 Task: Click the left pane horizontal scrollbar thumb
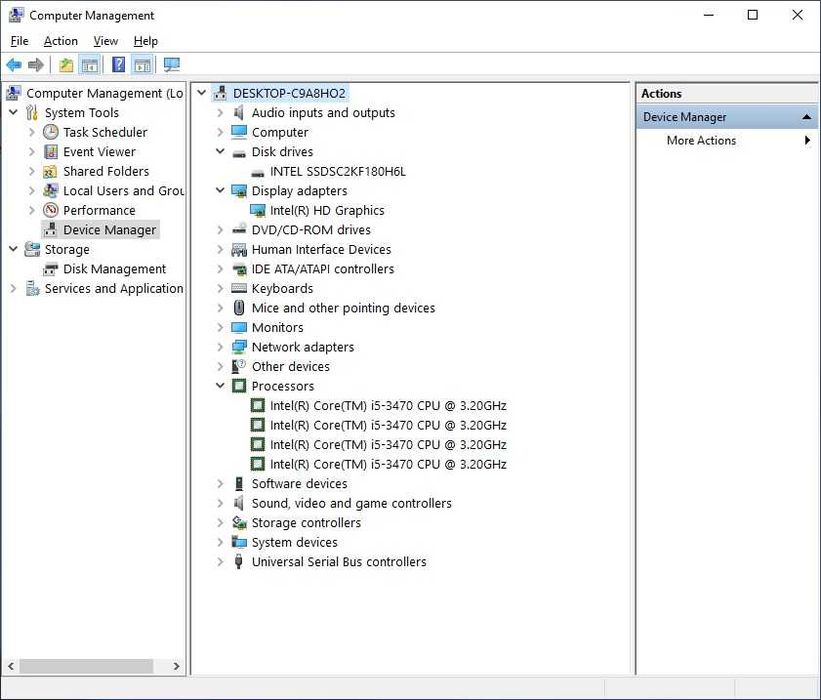coord(86,666)
